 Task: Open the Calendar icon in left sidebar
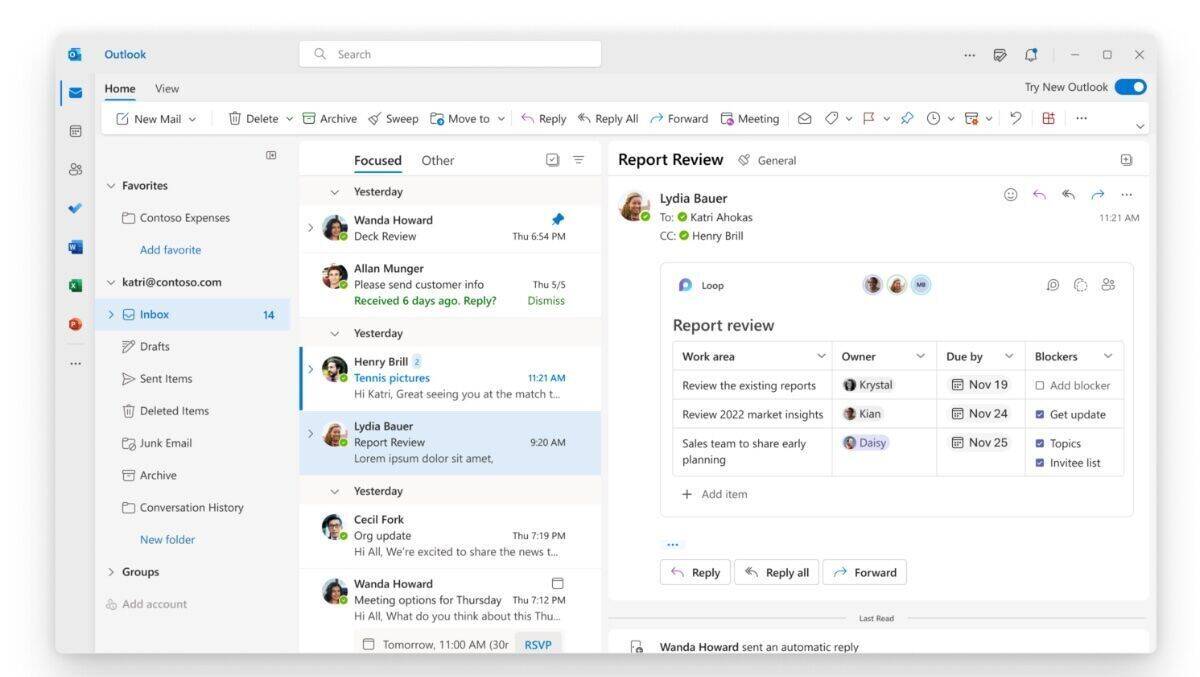pyautogui.click(x=75, y=131)
